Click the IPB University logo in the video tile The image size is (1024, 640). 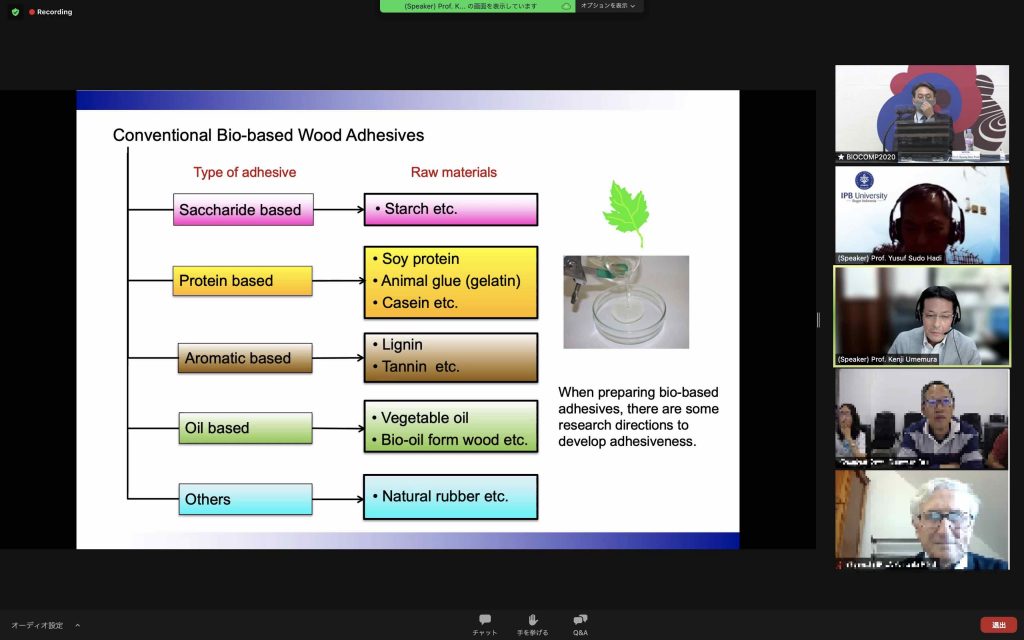click(x=864, y=187)
